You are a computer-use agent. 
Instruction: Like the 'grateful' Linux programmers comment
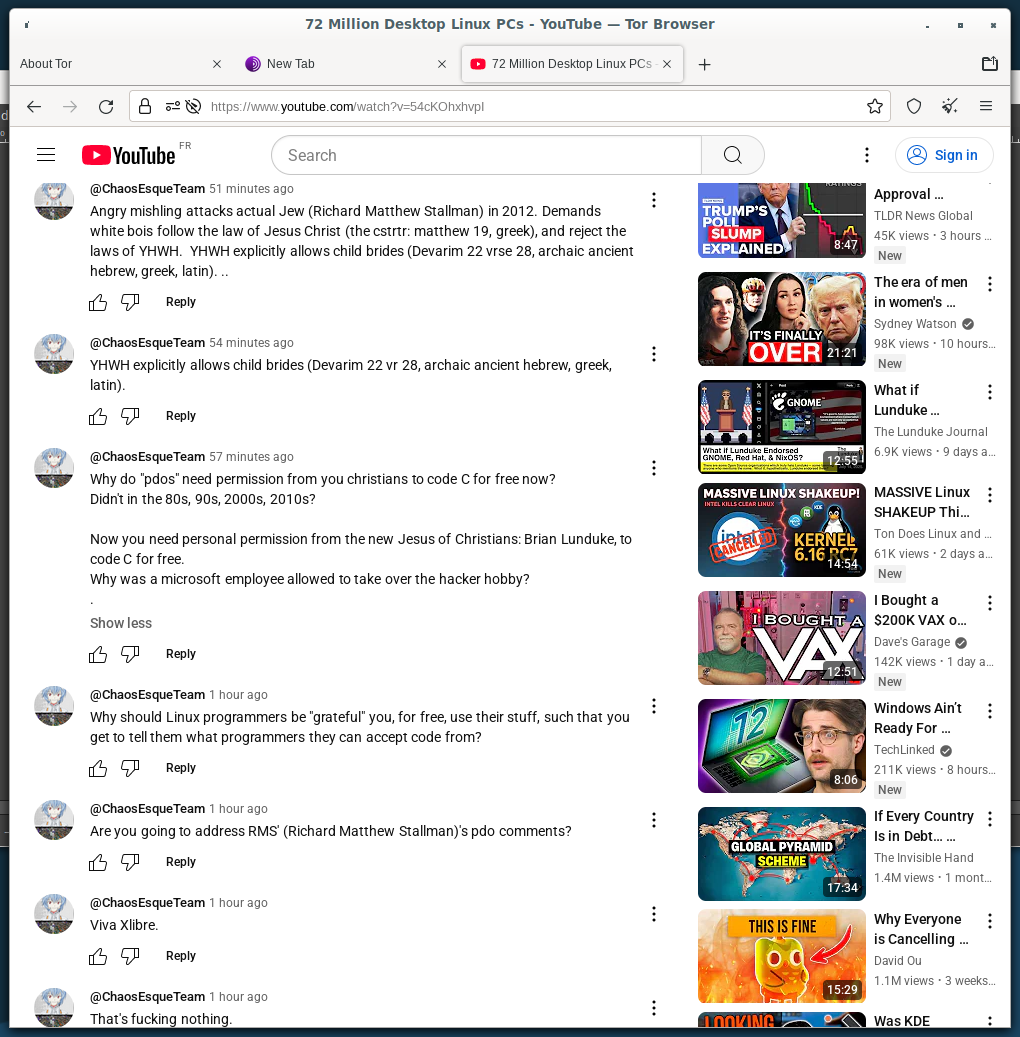point(98,768)
